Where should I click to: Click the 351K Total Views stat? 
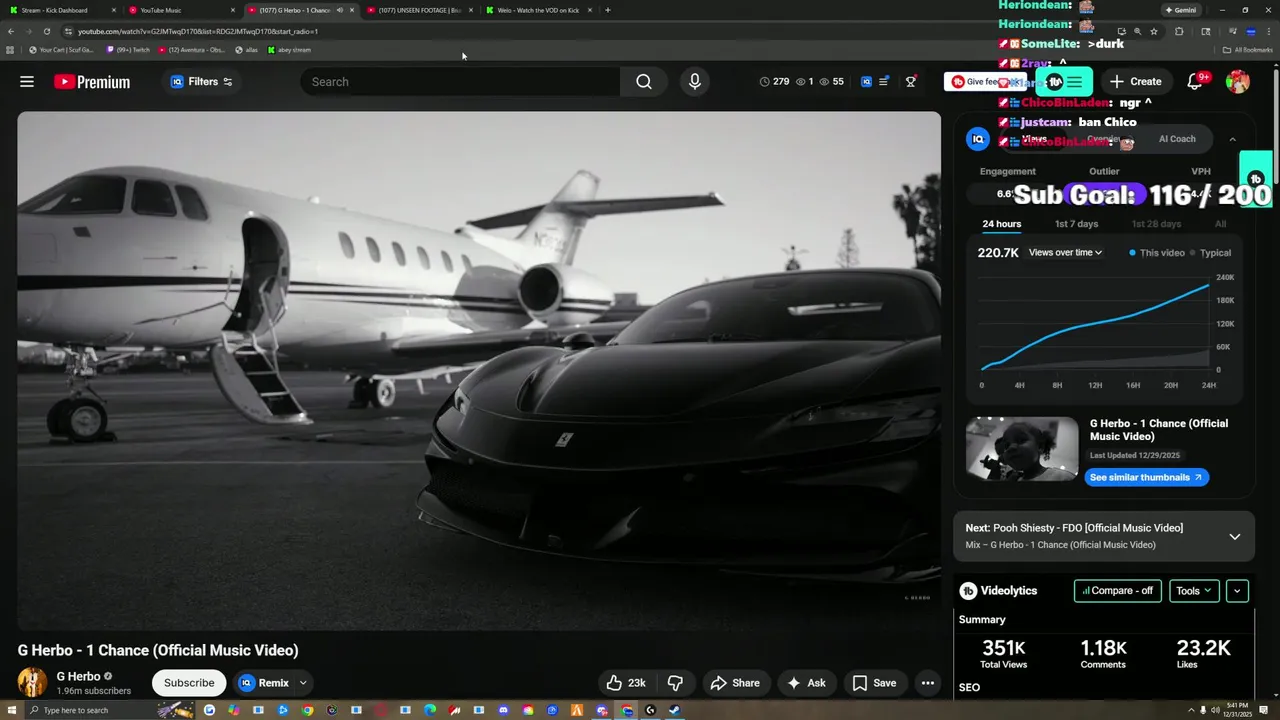pyautogui.click(x=1003, y=654)
